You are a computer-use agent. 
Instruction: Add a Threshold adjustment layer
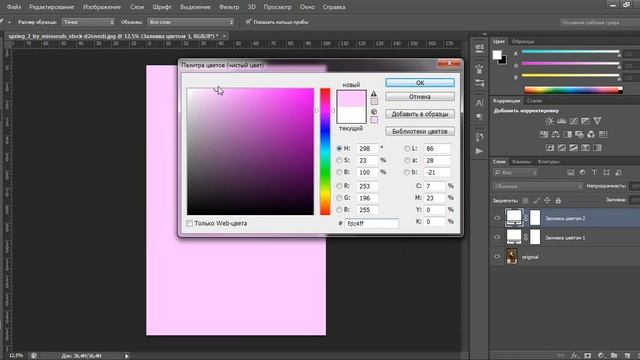573,147
